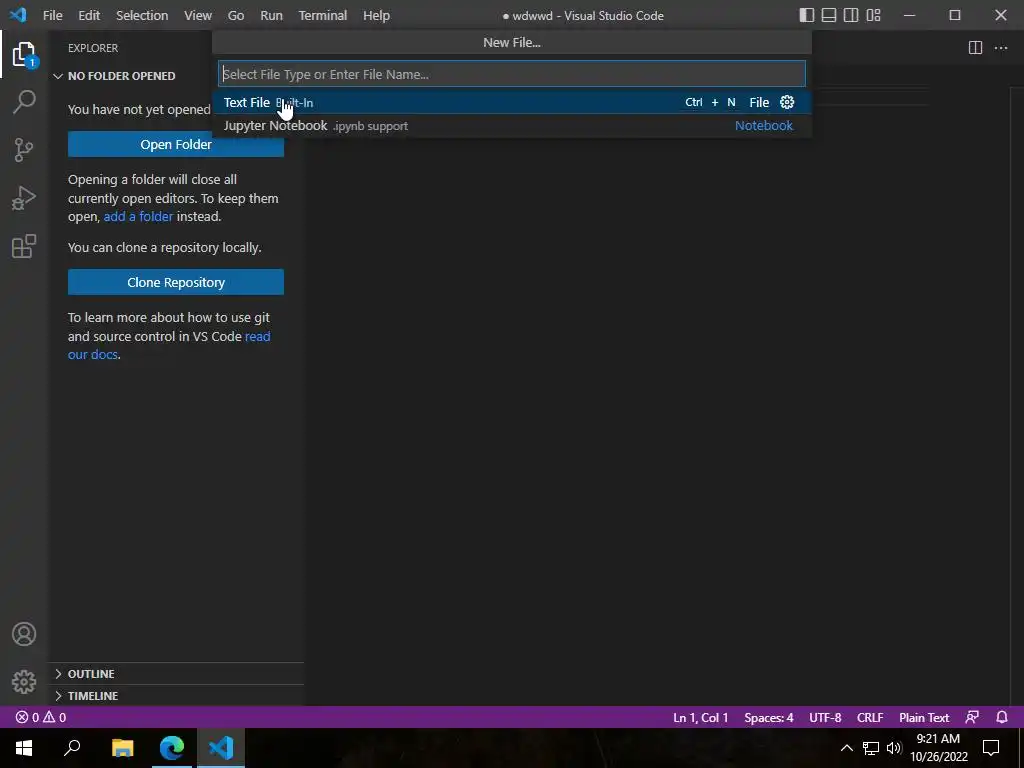Click Ln 1, Col 1 in status bar
The width and height of the screenshot is (1024, 768).
point(700,717)
